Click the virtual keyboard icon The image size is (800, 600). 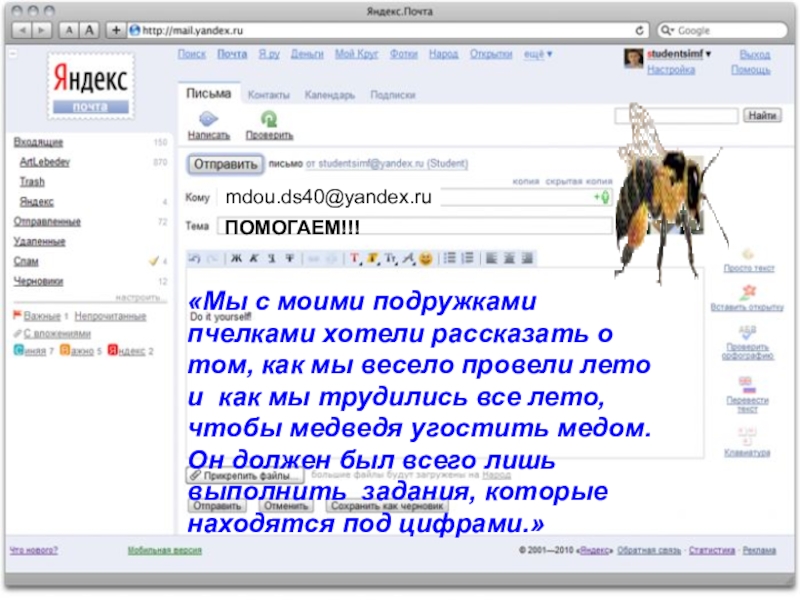[747, 436]
